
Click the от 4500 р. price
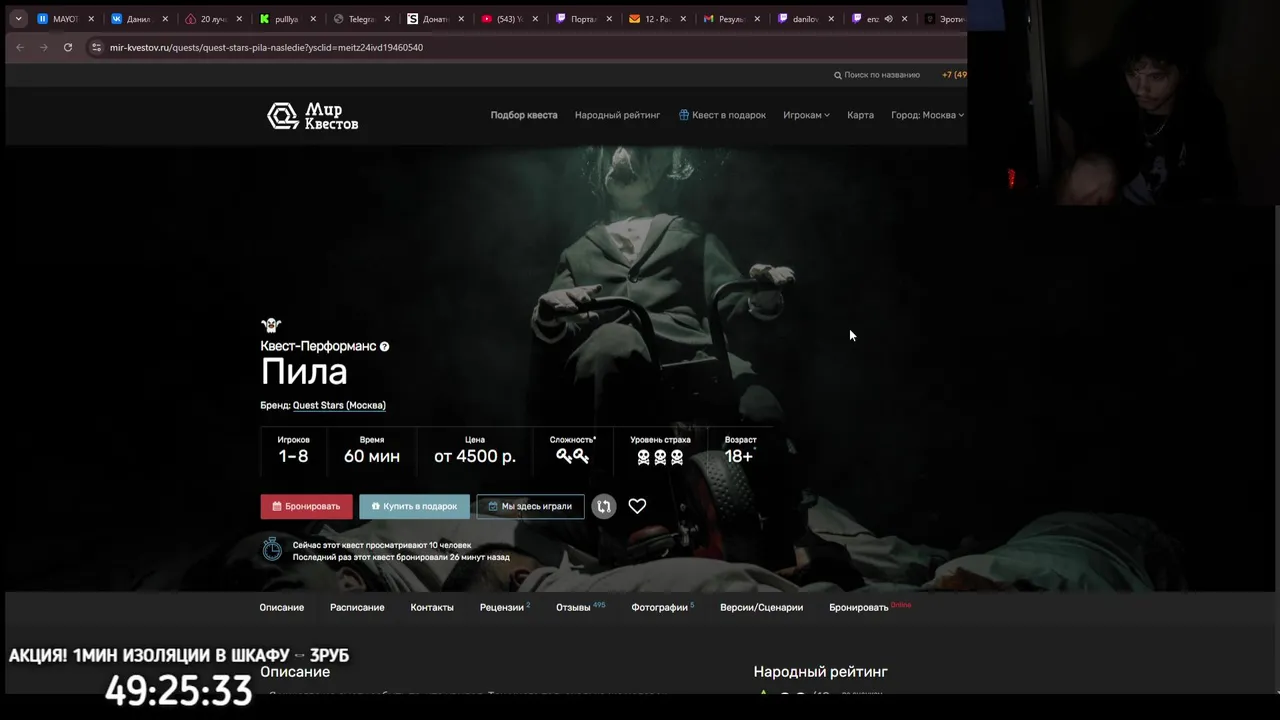[475, 456]
